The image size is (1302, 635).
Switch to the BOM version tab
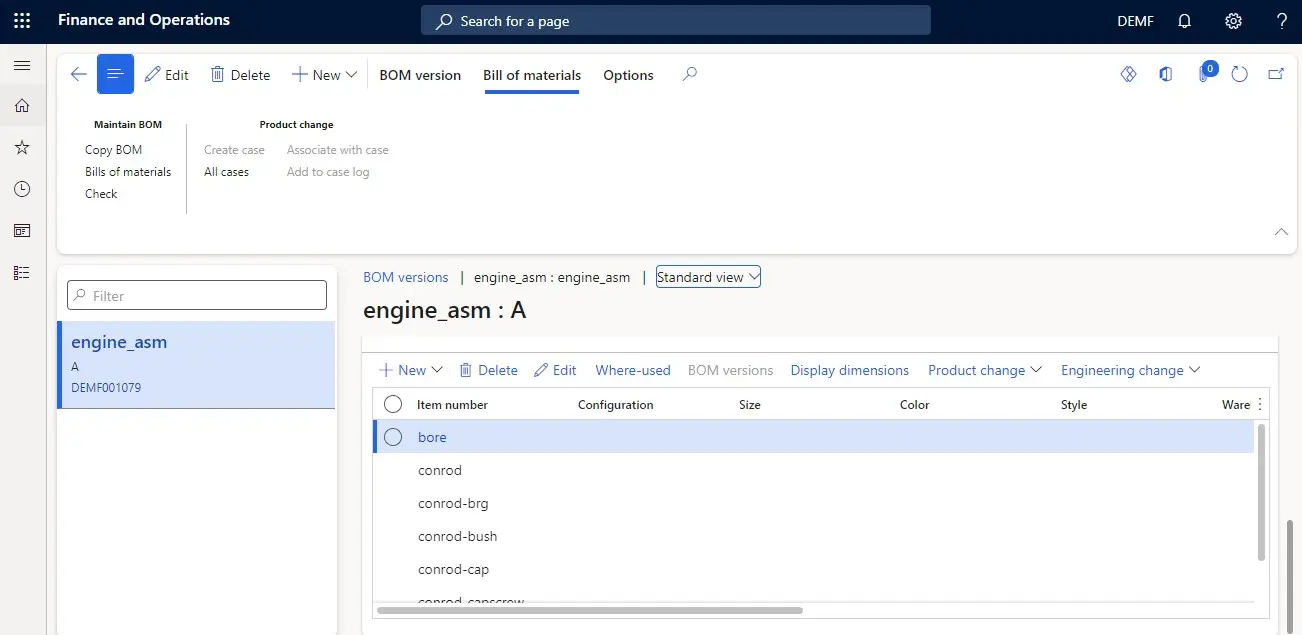point(420,75)
